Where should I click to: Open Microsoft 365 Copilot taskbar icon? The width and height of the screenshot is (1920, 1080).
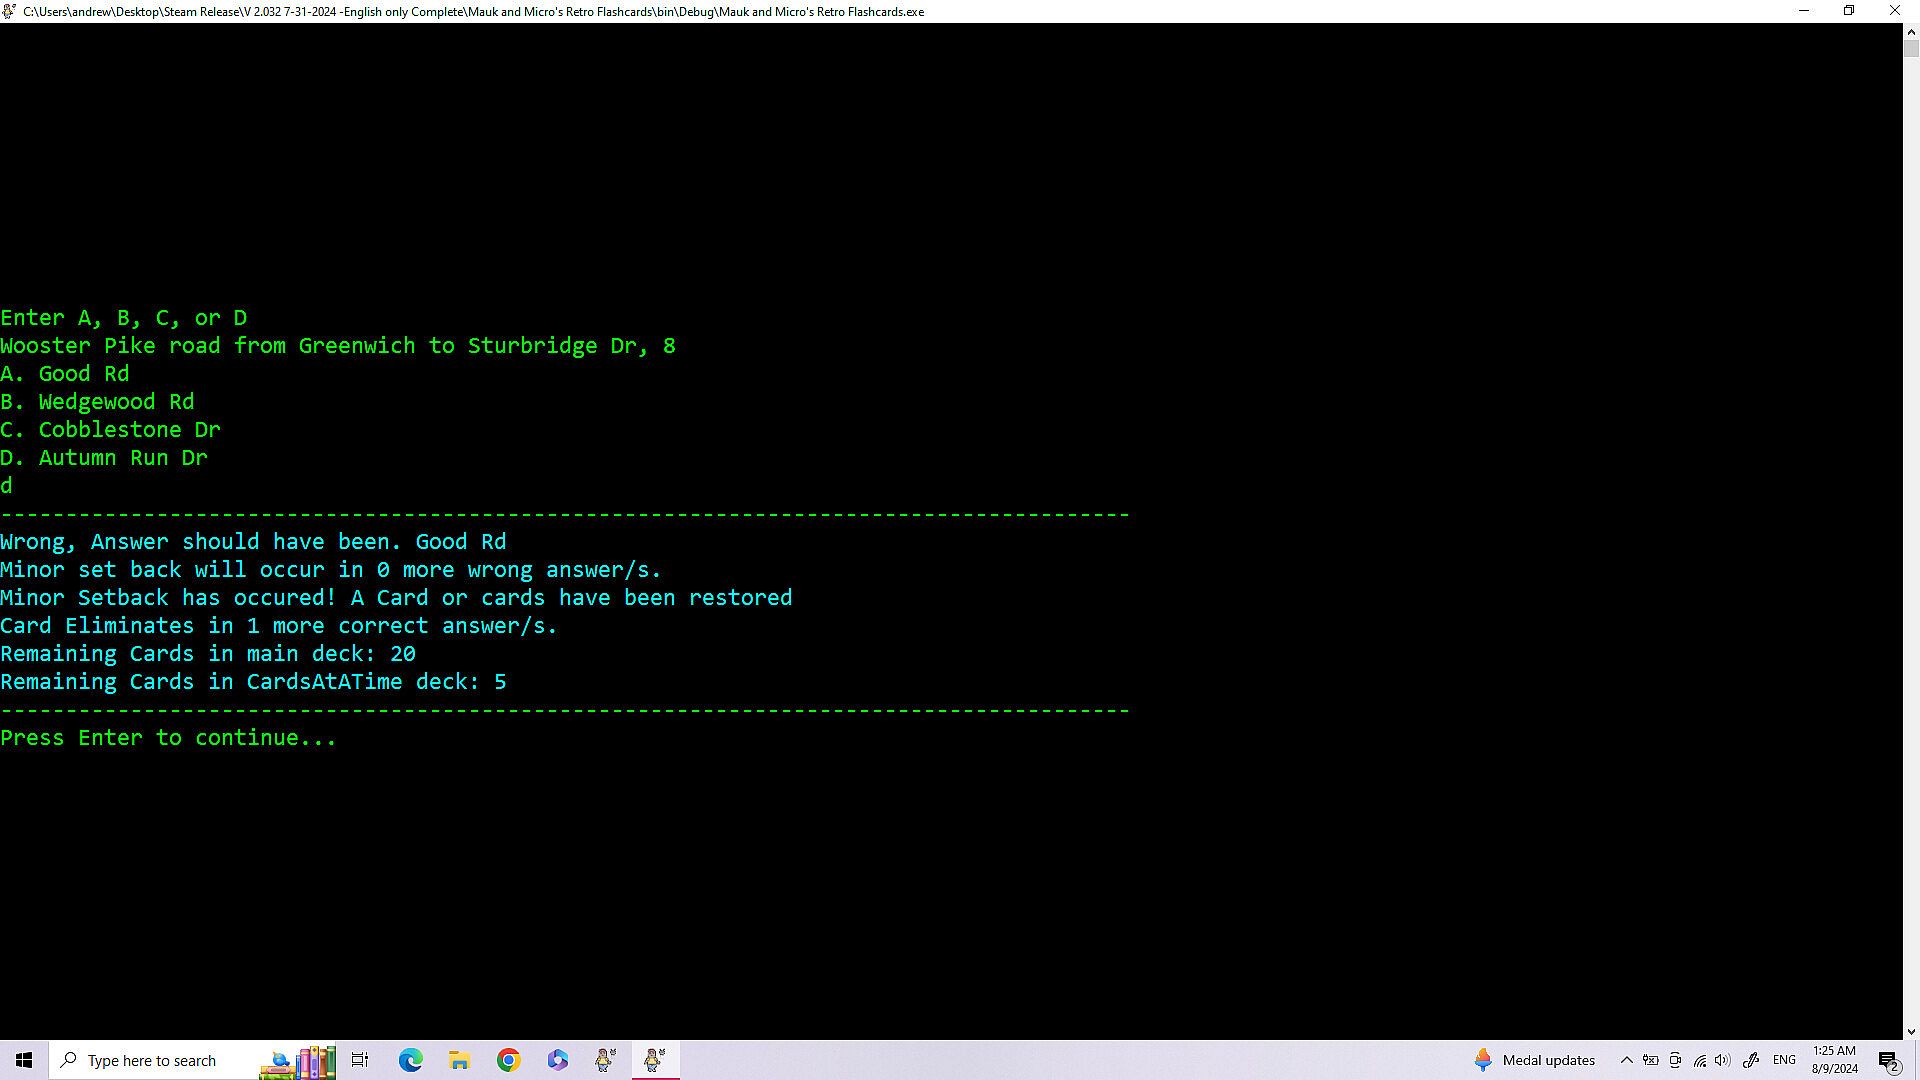pos(557,1060)
